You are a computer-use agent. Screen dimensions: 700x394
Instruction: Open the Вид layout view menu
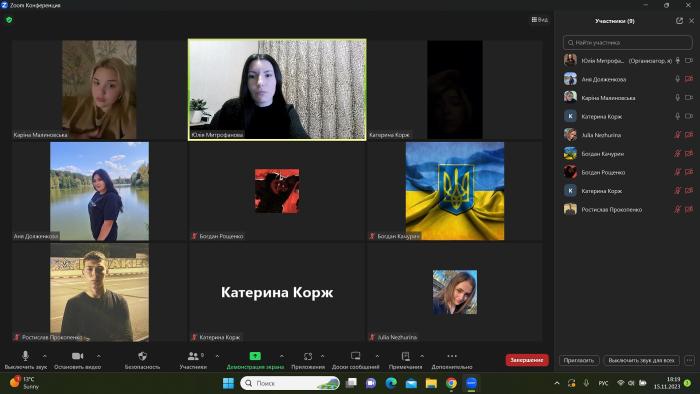[x=540, y=20]
